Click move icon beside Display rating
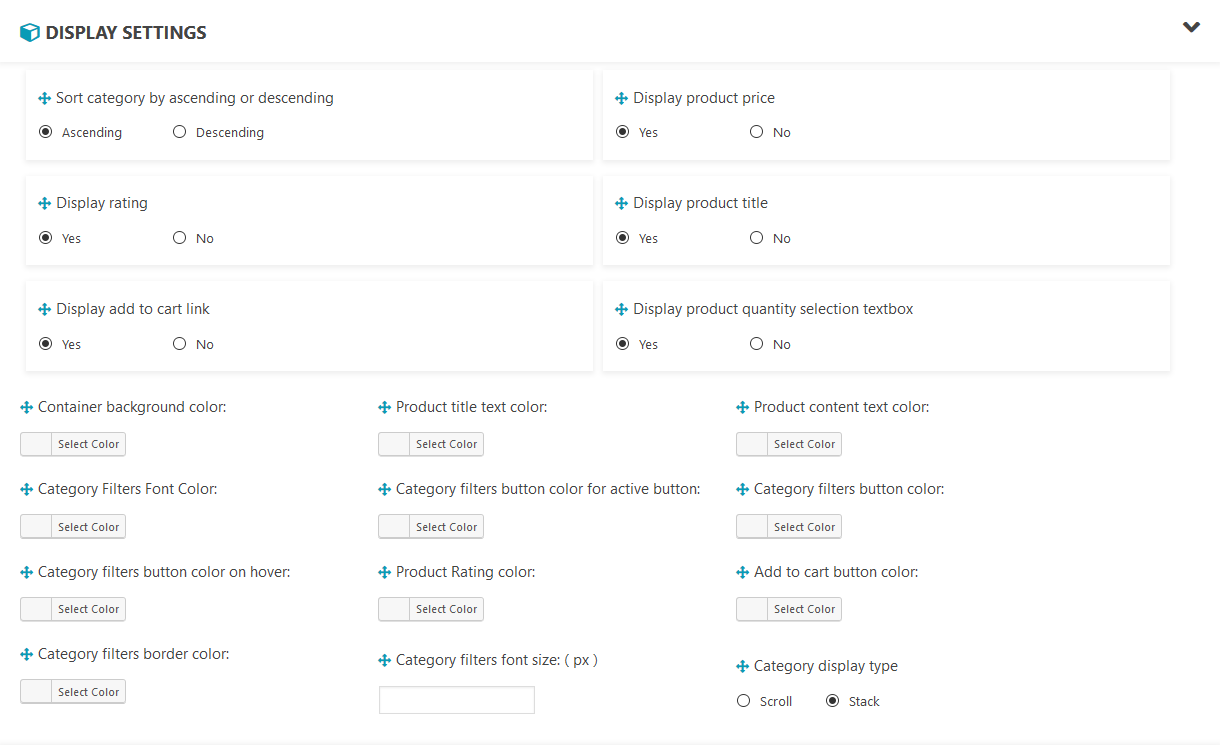Image resolution: width=1220 pixels, height=745 pixels. pyautogui.click(x=44, y=203)
